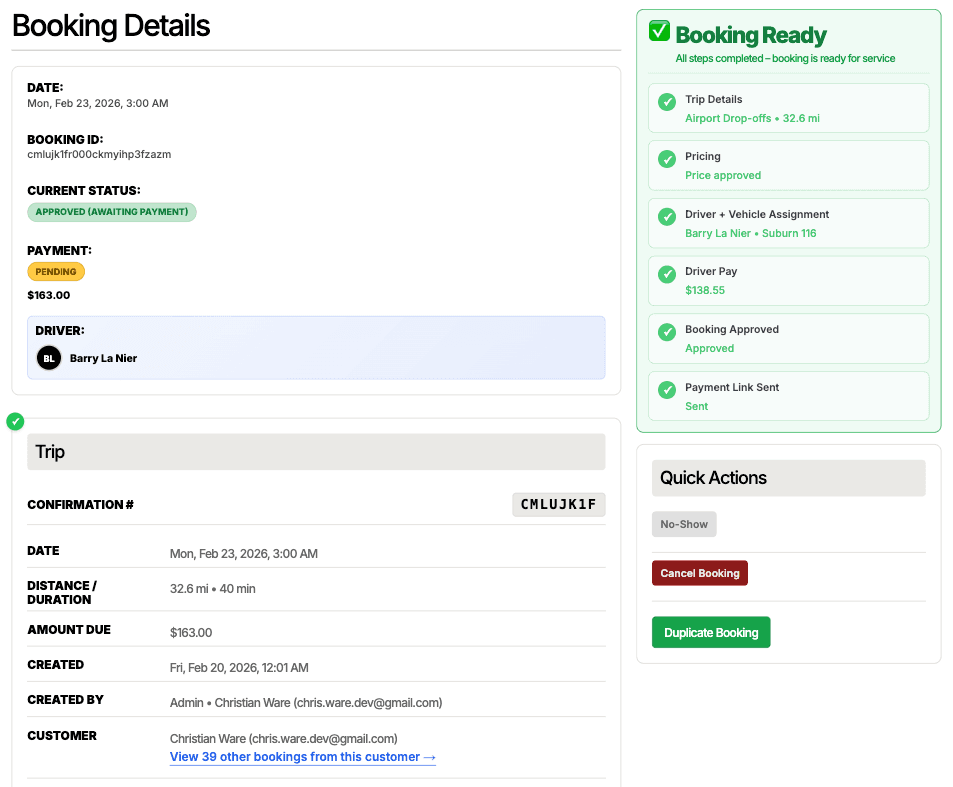Click the Trip section header

click(316, 452)
